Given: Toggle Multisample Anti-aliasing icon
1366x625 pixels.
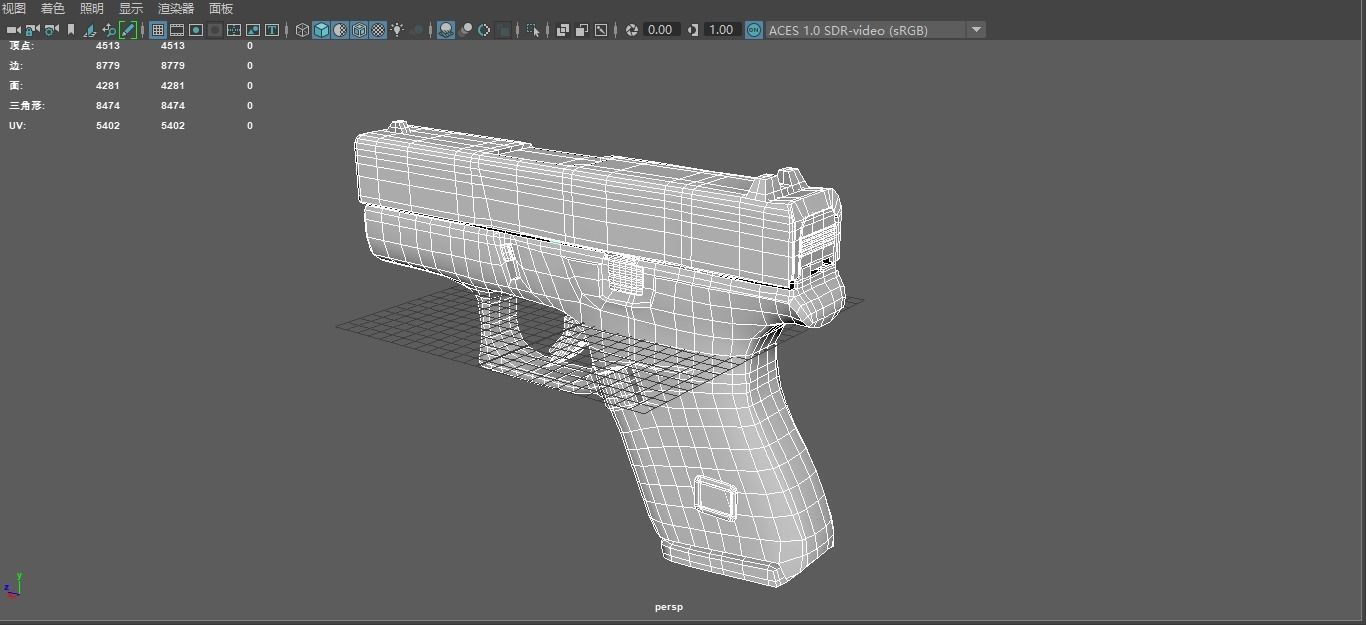Looking at the screenshot, I should point(484,30).
